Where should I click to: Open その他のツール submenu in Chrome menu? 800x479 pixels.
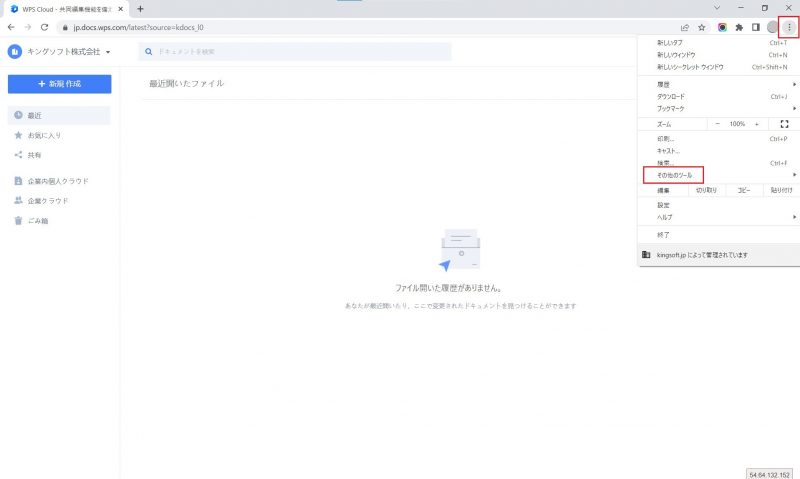coord(673,175)
